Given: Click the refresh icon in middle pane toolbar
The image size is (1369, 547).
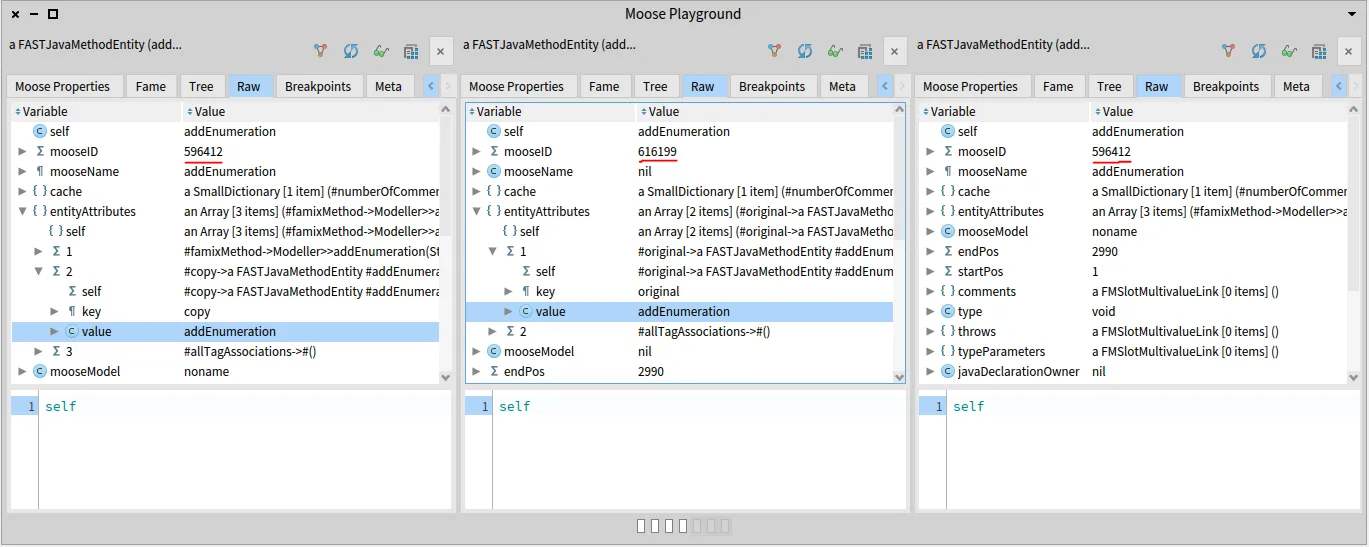Looking at the screenshot, I should click(805, 51).
